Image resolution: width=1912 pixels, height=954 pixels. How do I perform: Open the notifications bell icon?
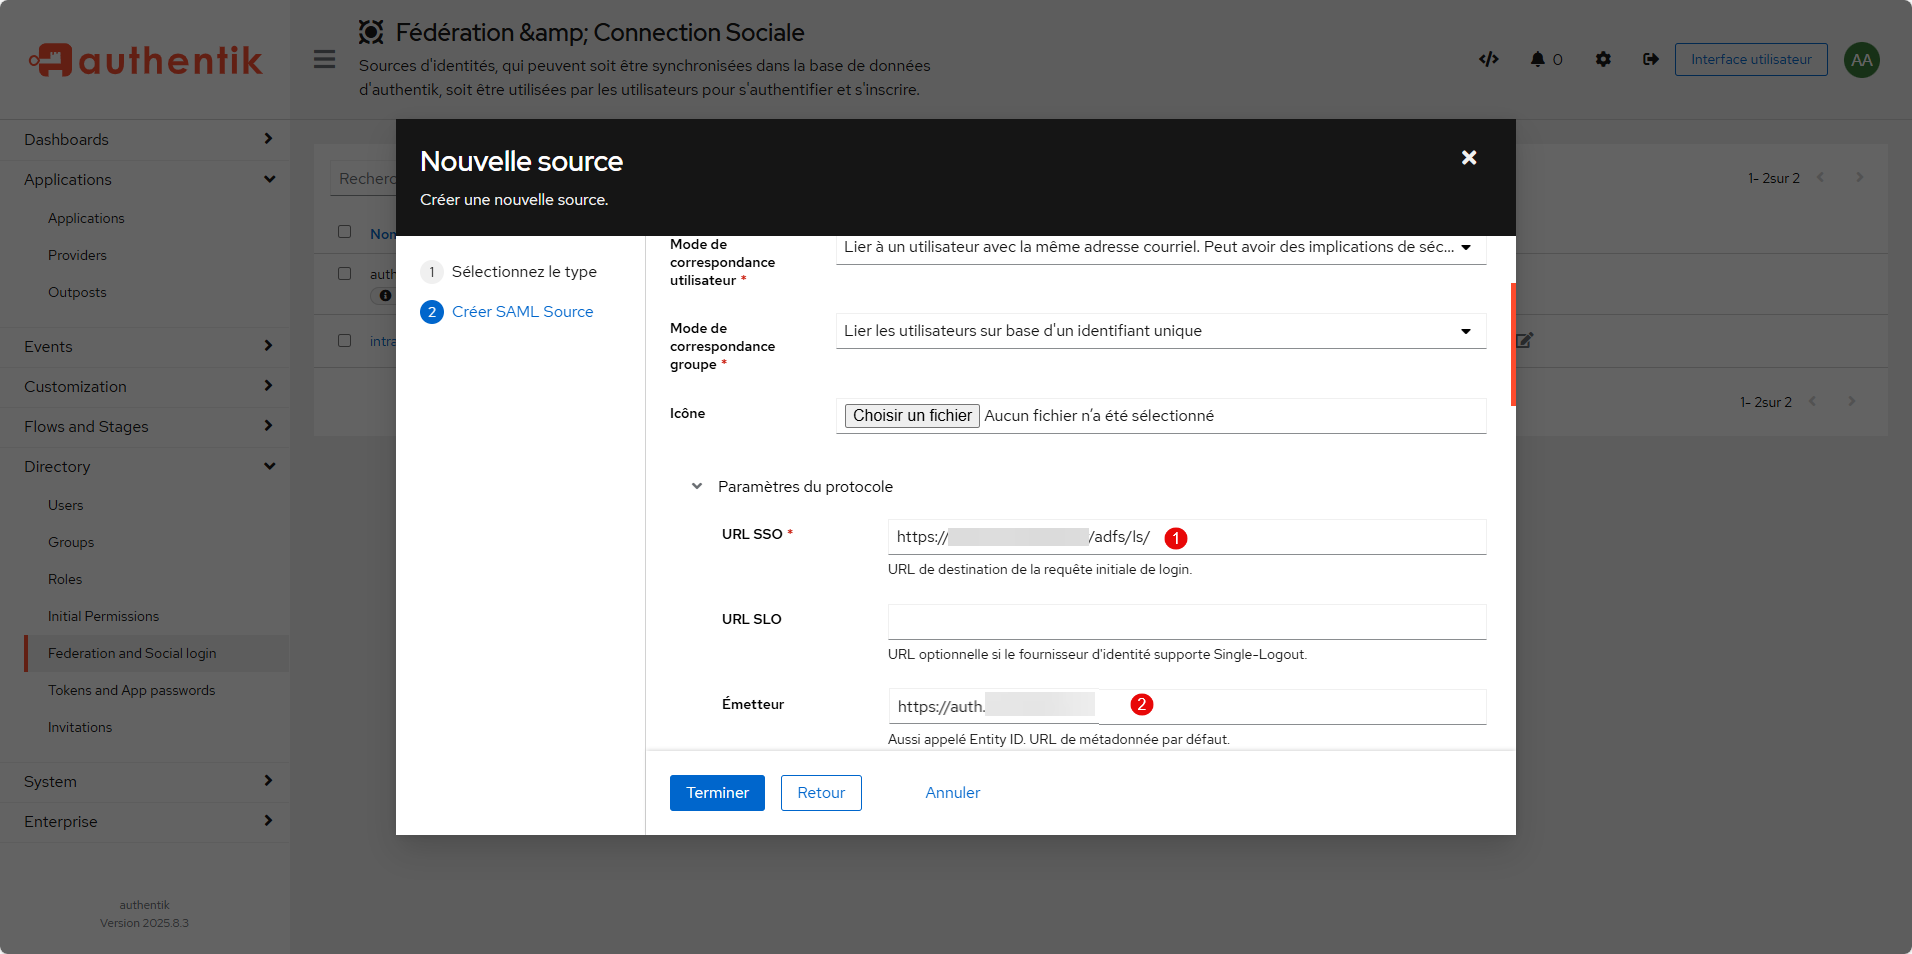(x=1538, y=59)
